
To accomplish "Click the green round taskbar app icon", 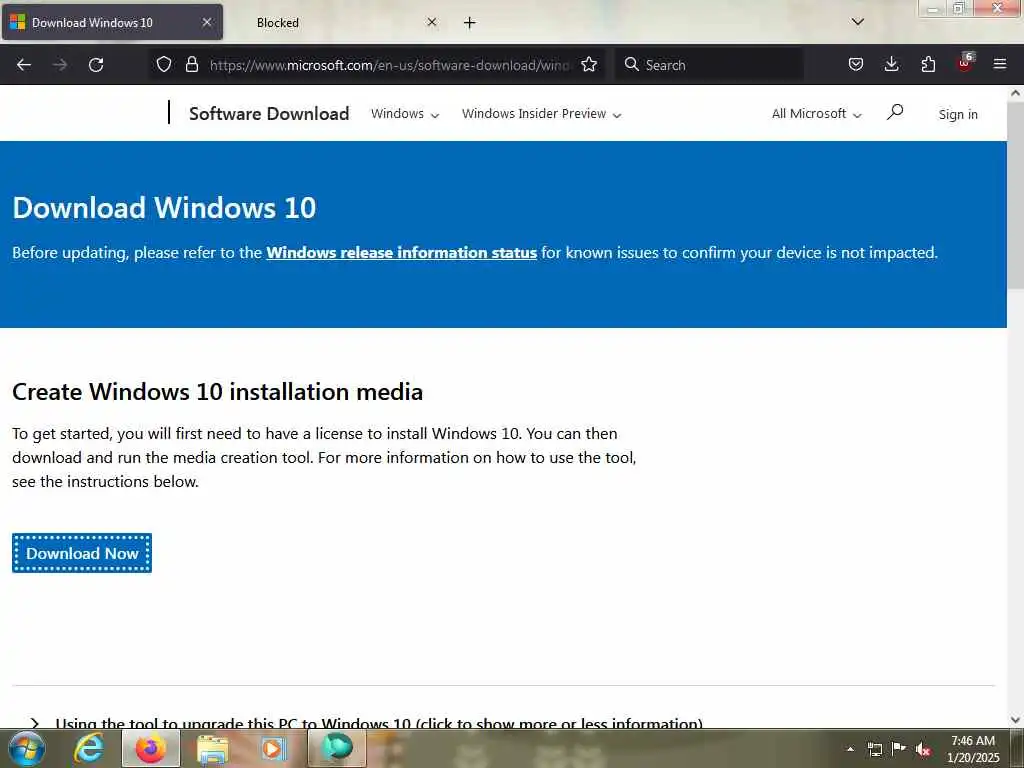I will click(337, 748).
